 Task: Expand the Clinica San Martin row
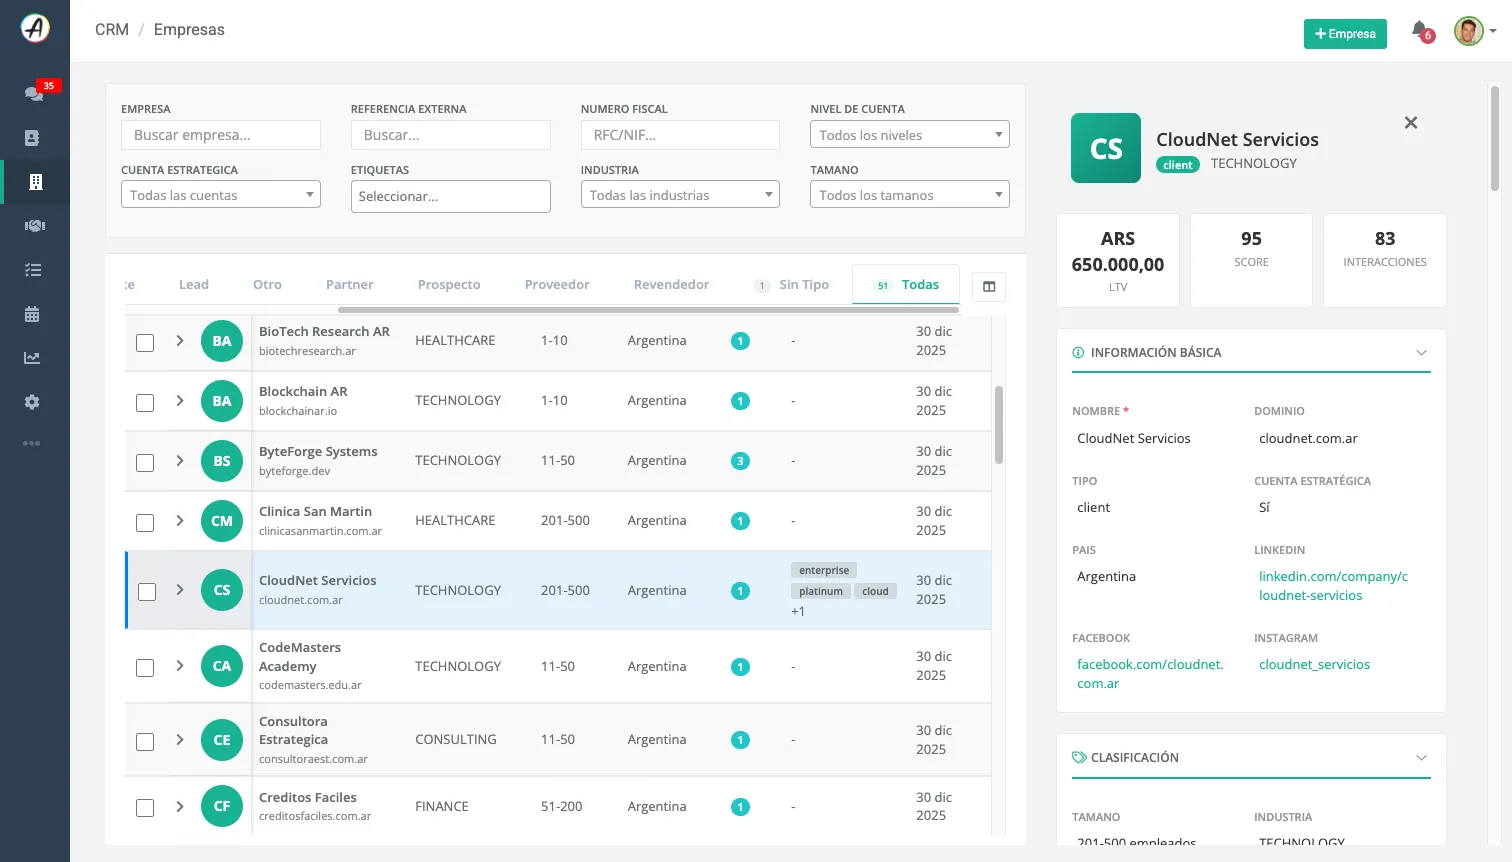click(180, 520)
